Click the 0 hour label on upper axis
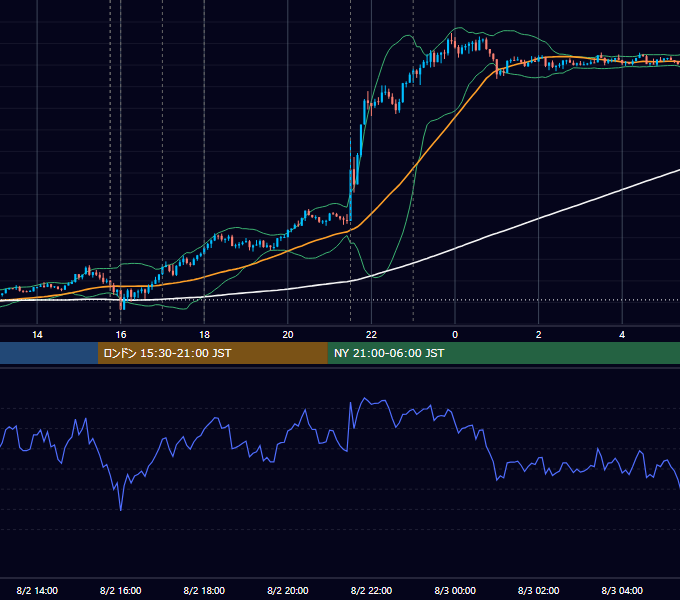 (455, 335)
